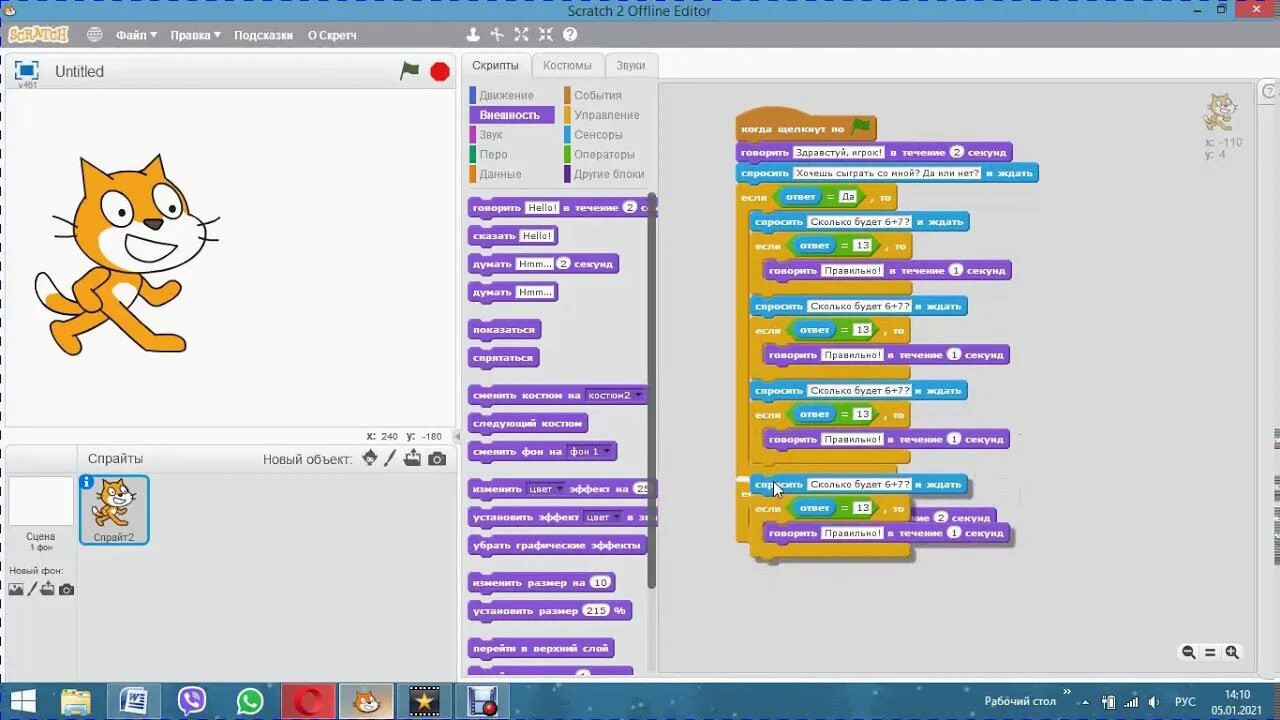Open costume dropdown in сменить костюм block

point(614,395)
